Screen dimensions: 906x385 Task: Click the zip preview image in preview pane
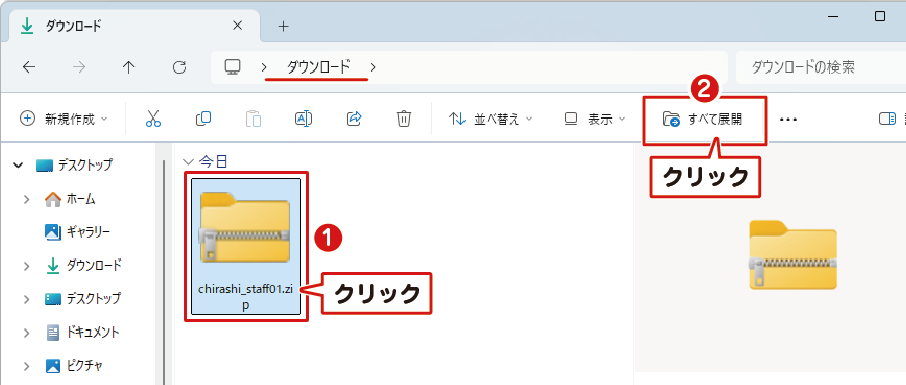pos(793,255)
